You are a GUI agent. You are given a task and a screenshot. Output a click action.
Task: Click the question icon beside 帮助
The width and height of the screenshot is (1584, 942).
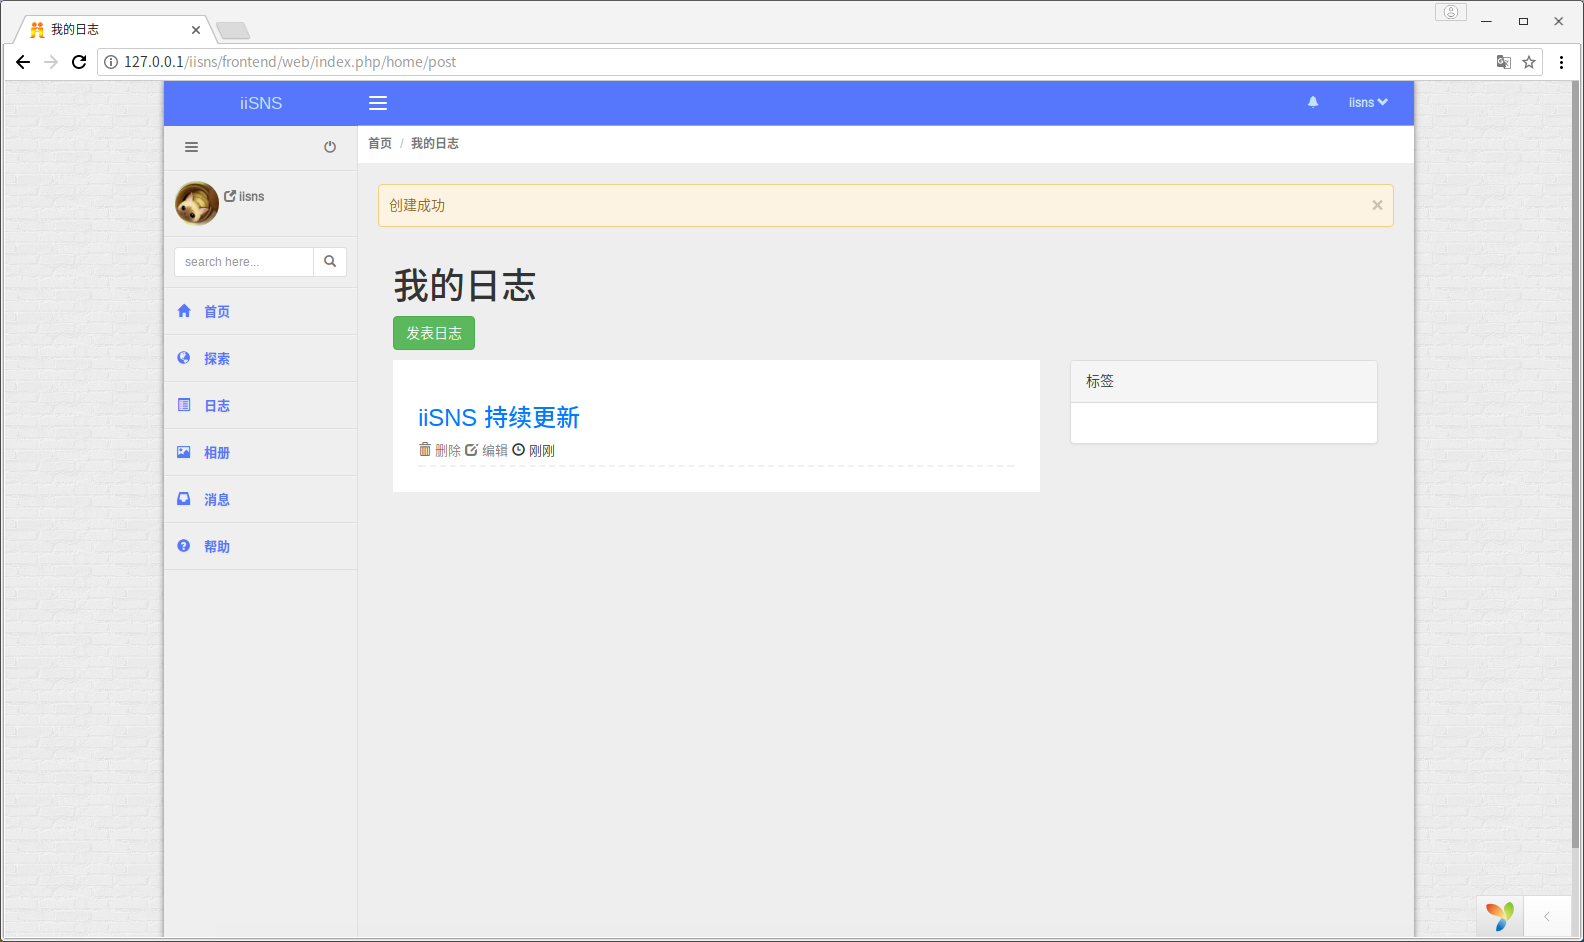coord(184,546)
